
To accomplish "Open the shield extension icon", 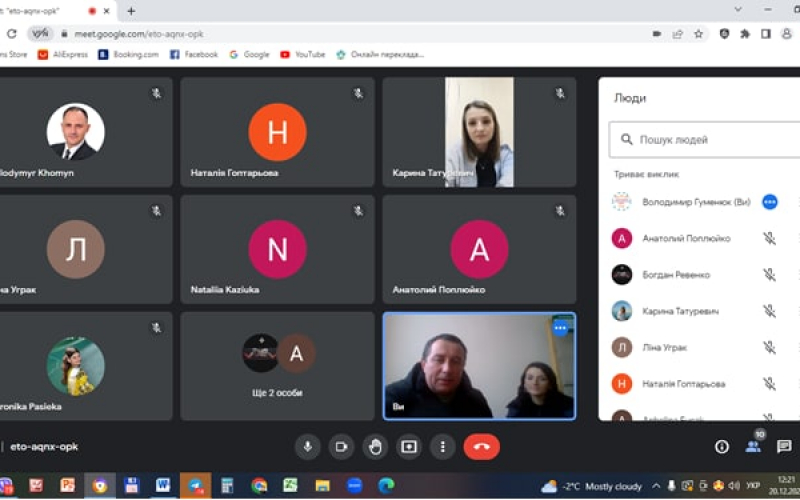I will (x=724, y=34).
